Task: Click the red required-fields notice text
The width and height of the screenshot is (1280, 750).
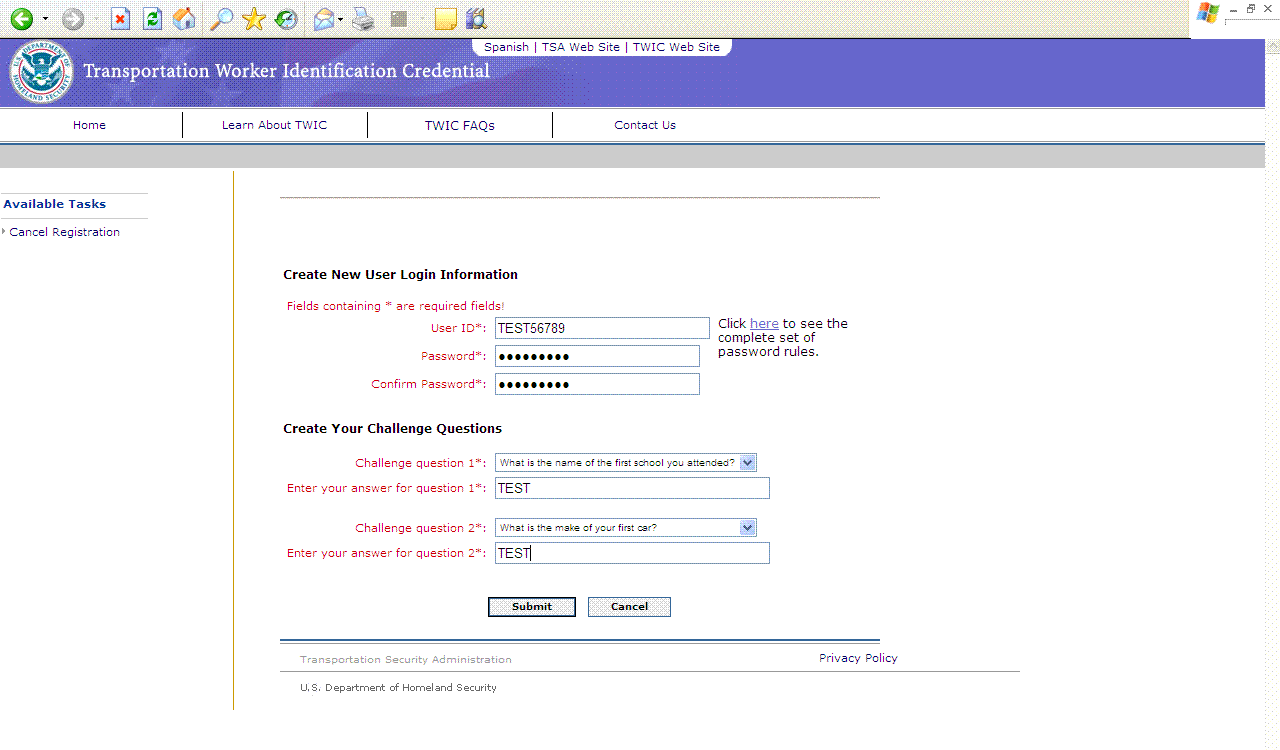Action: (x=395, y=306)
